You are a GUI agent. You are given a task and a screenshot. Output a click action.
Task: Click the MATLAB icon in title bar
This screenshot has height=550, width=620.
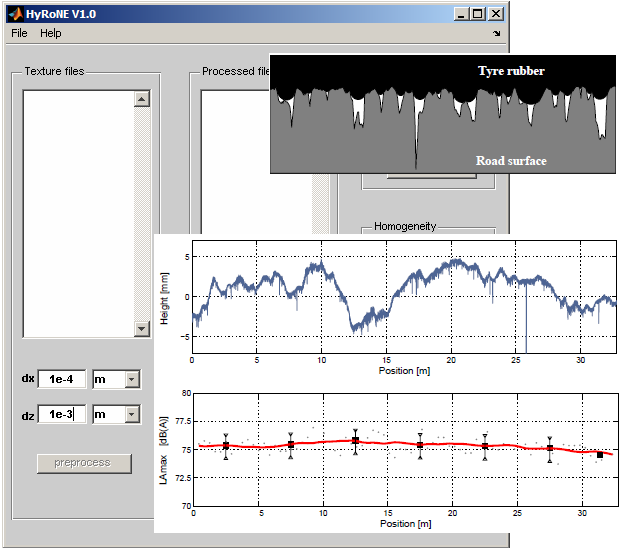[15, 14]
